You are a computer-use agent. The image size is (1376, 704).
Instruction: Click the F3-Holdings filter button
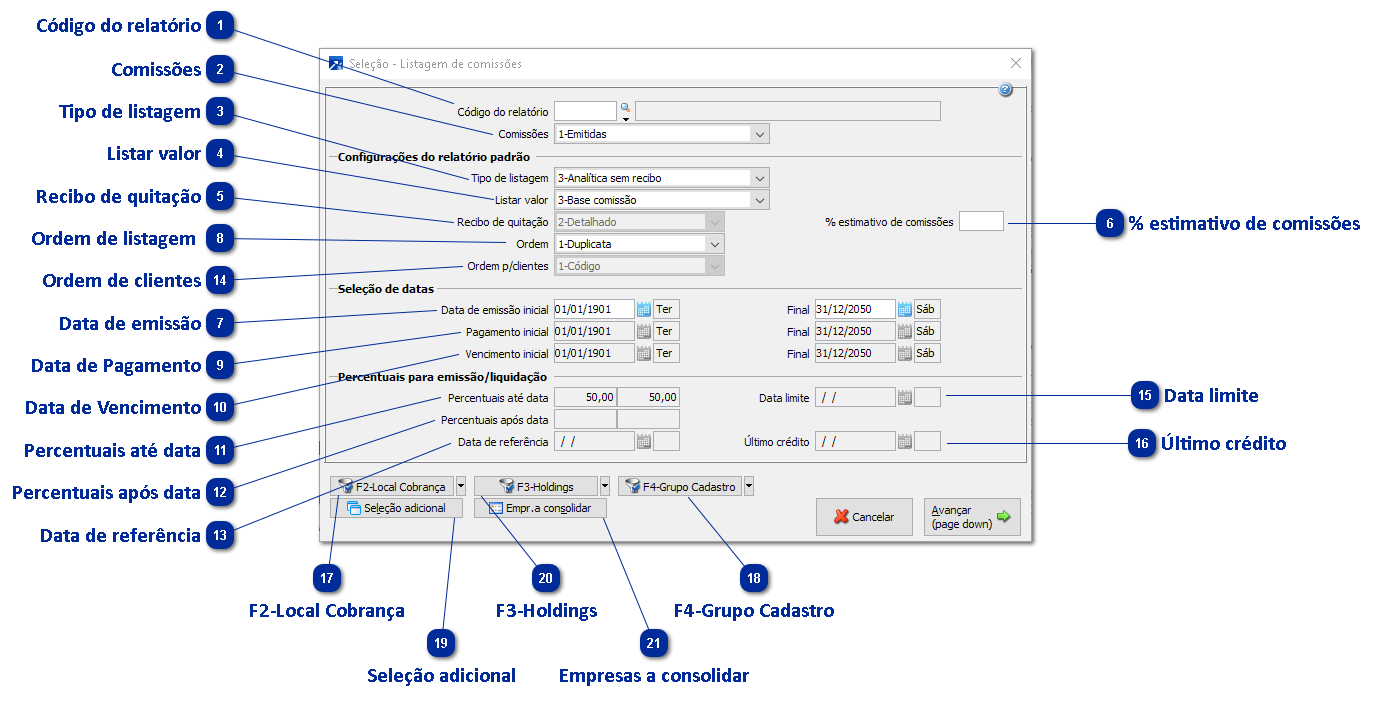click(536, 486)
